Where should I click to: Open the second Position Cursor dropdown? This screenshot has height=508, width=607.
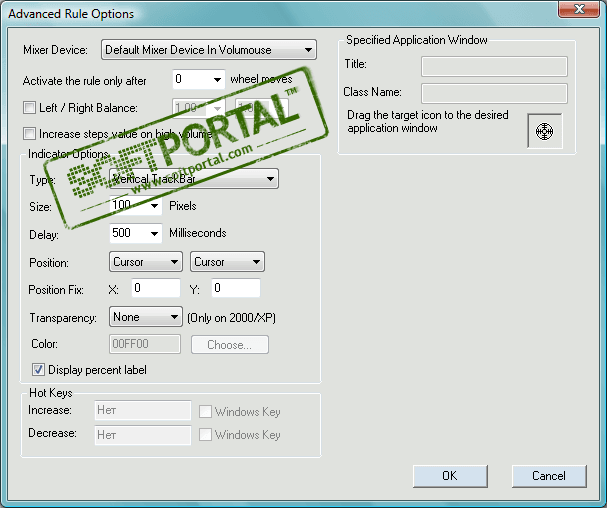coord(227,262)
